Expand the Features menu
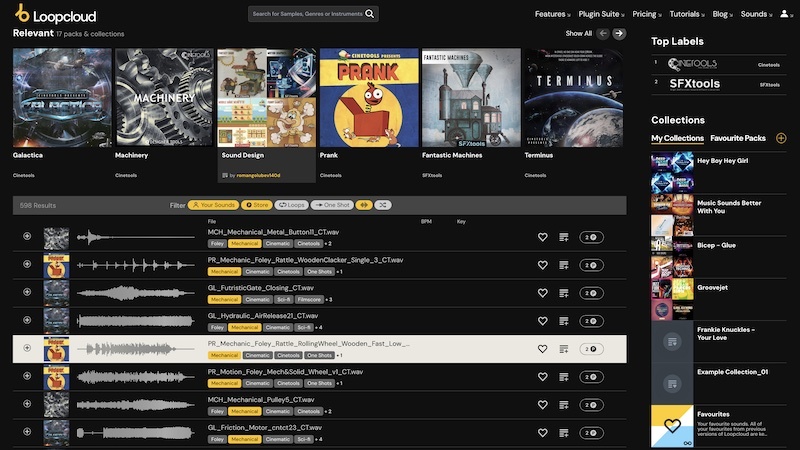This screenshot has width=800, height=450. click(553, 14)
